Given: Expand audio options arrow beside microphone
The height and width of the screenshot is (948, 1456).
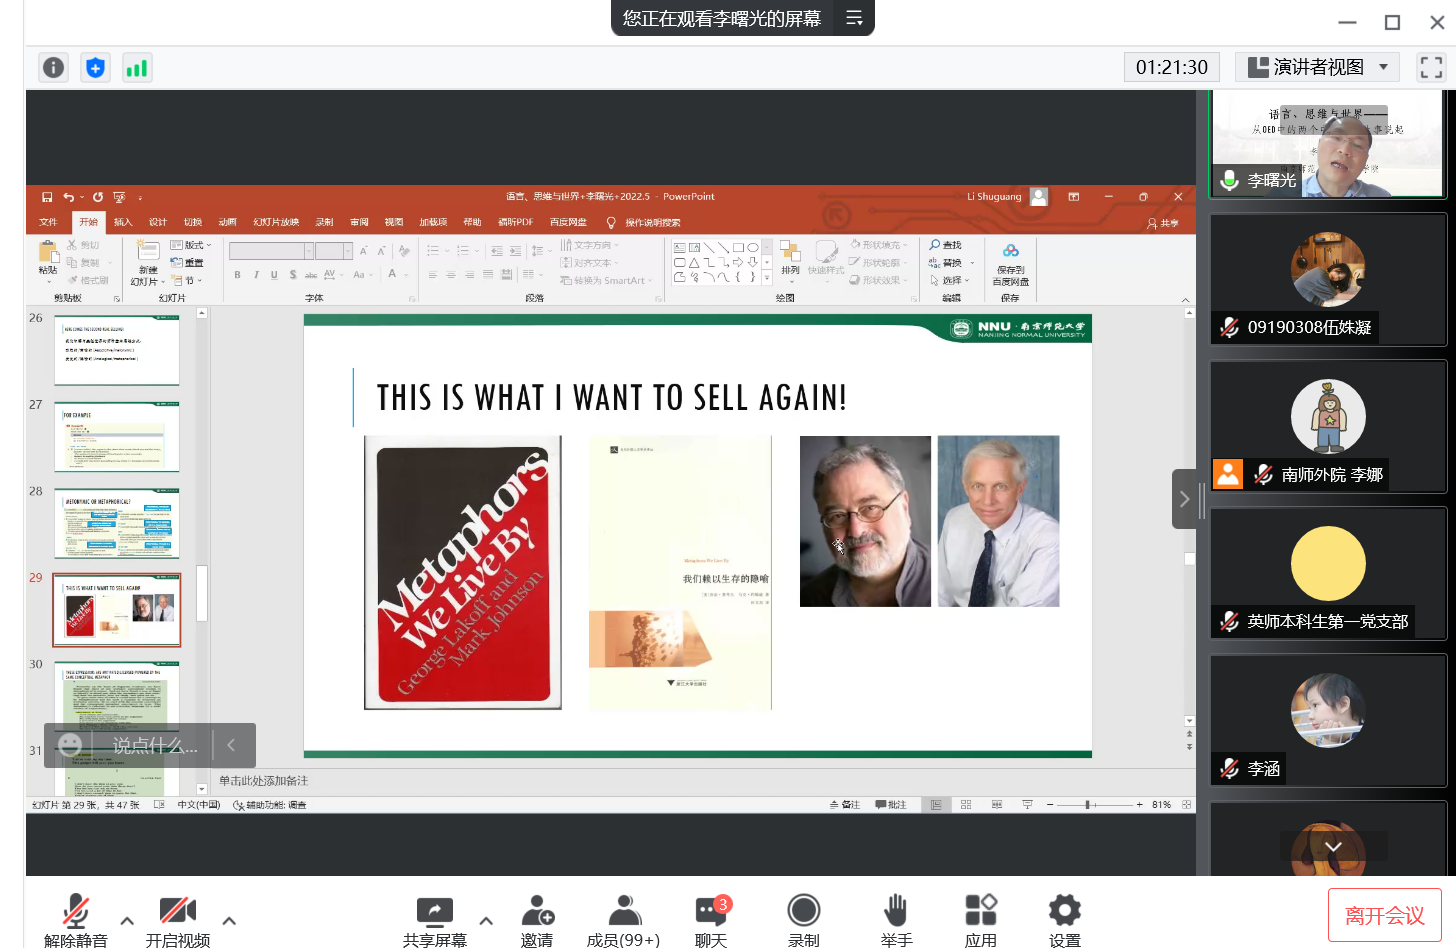Looking at the screenshot, I should click(x=127, y=920).
